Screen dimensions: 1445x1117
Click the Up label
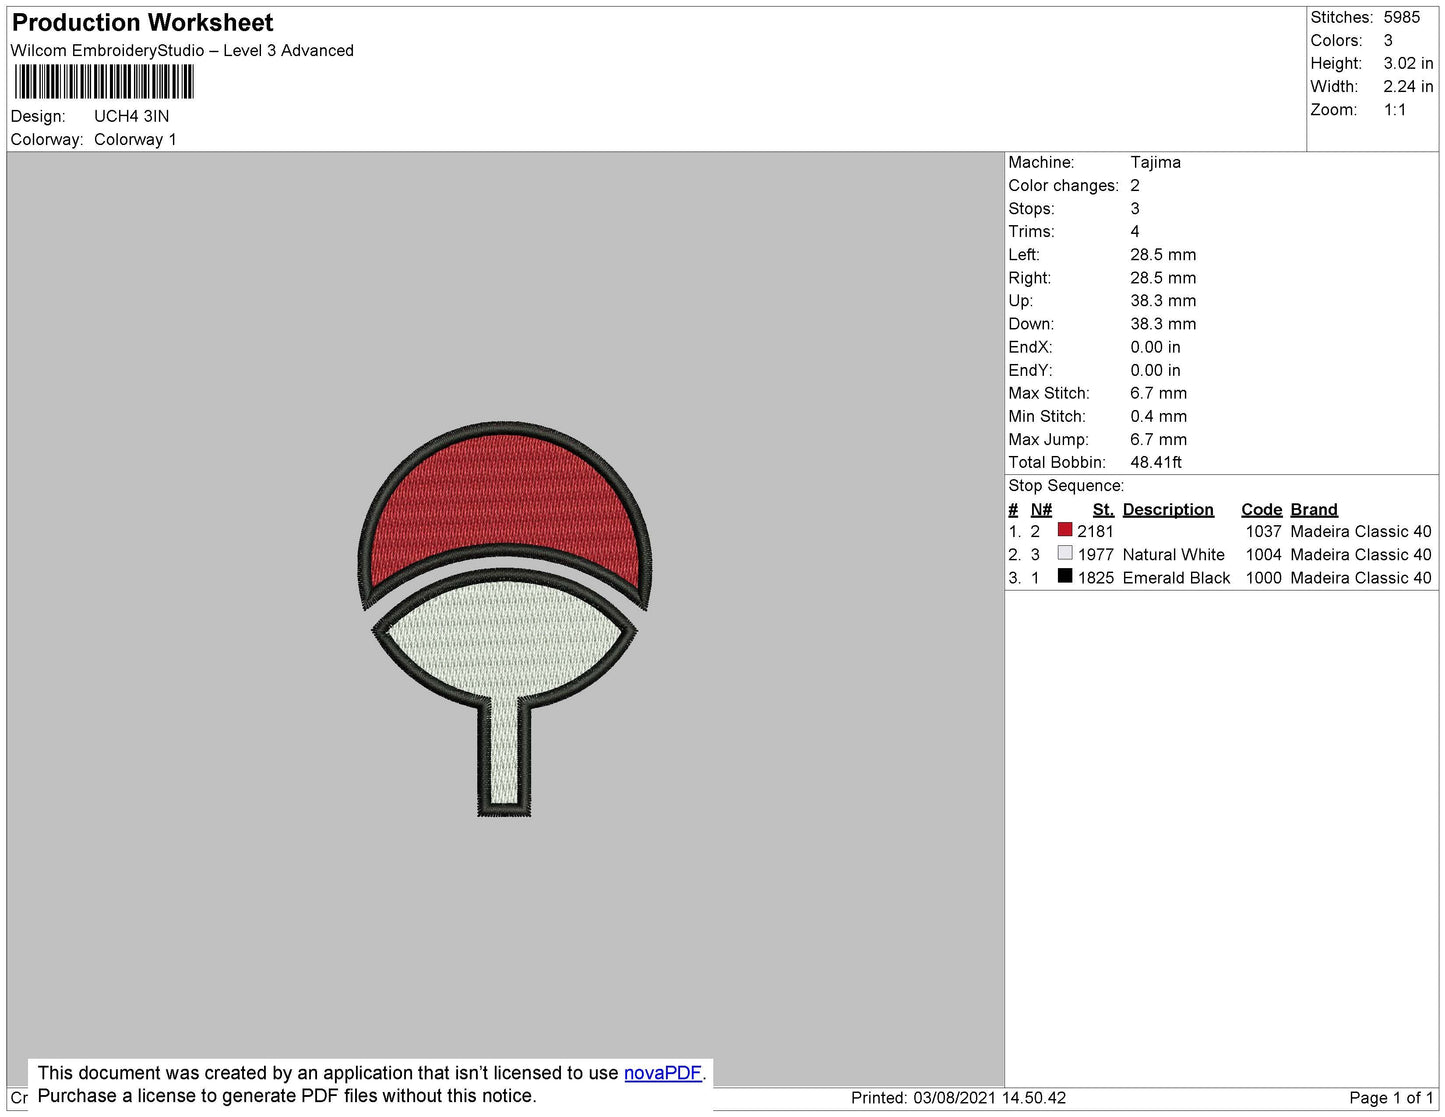coord(1020,301)
